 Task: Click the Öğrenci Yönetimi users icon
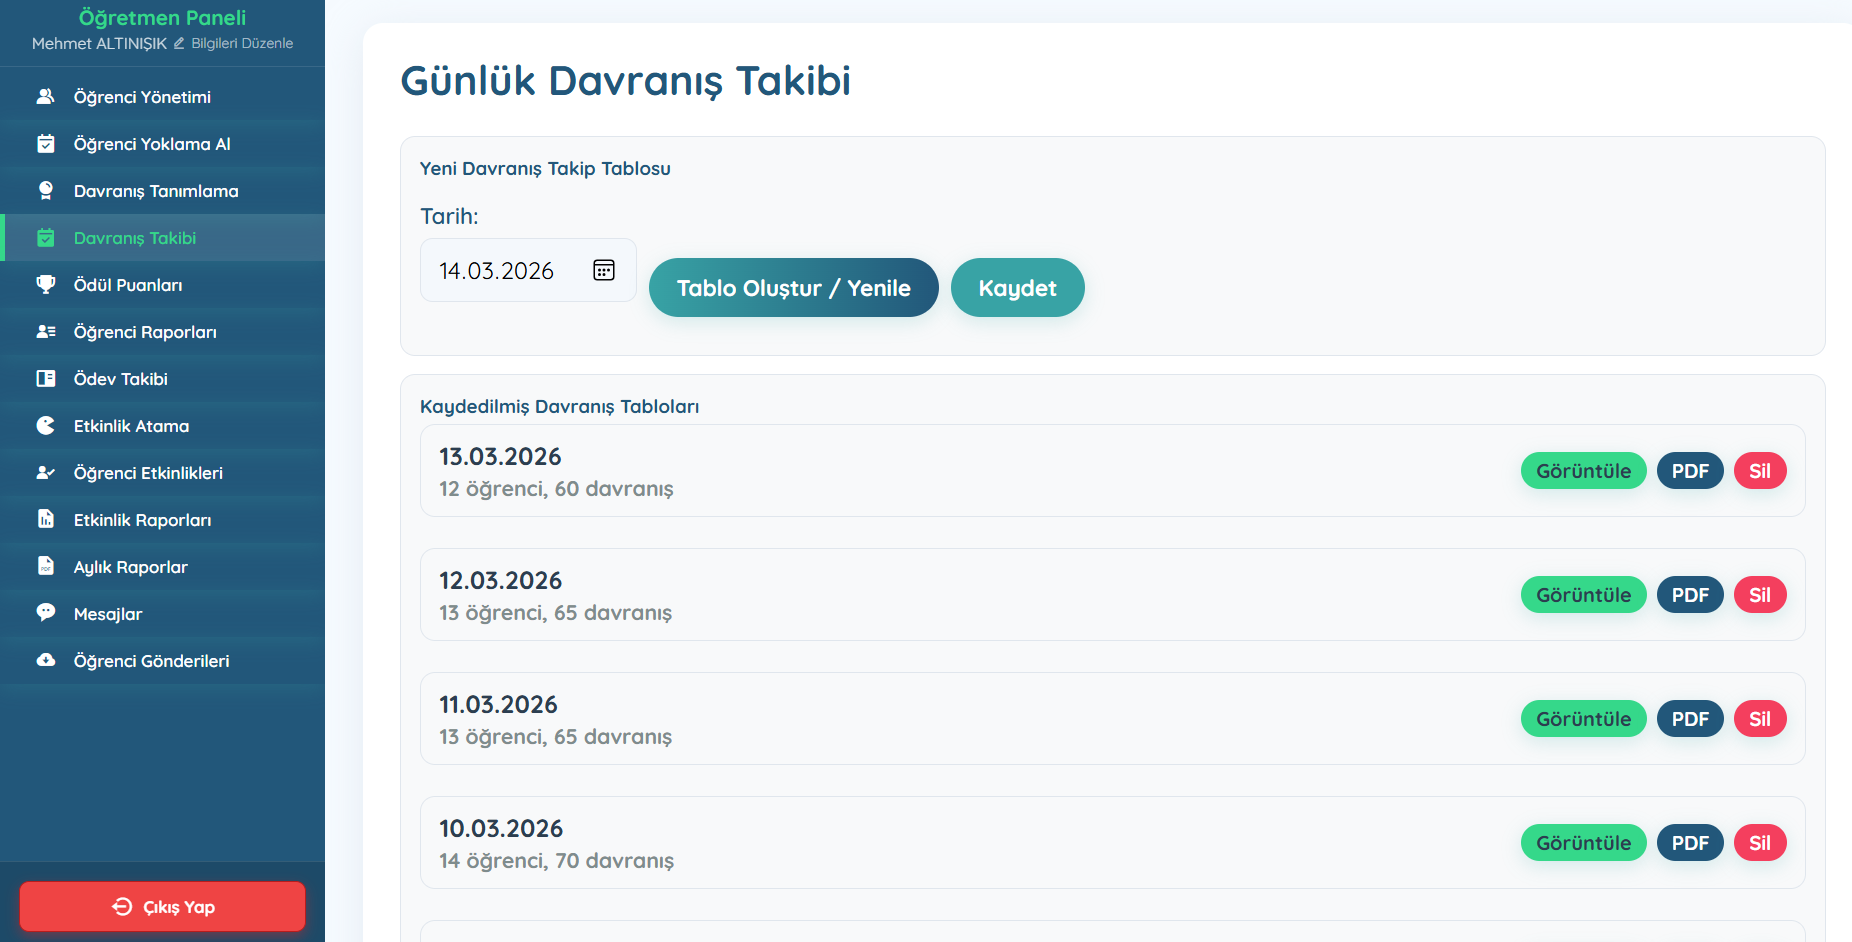point(46,97)
